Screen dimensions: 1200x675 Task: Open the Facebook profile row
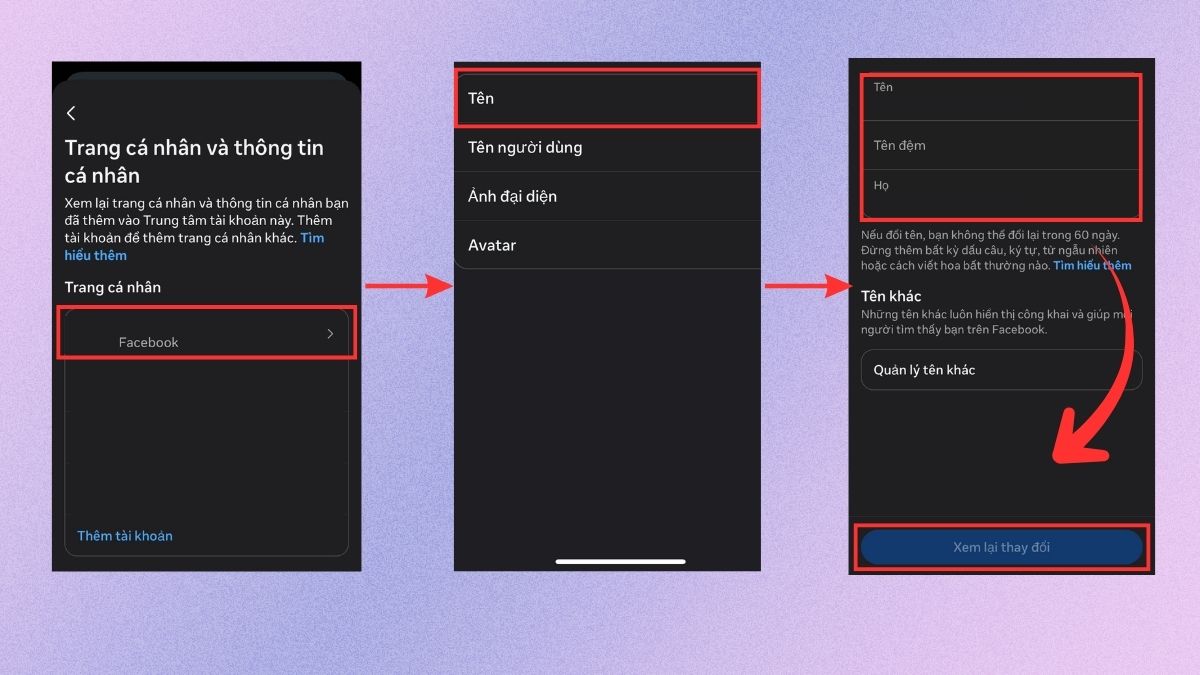(x=207, y=334)
